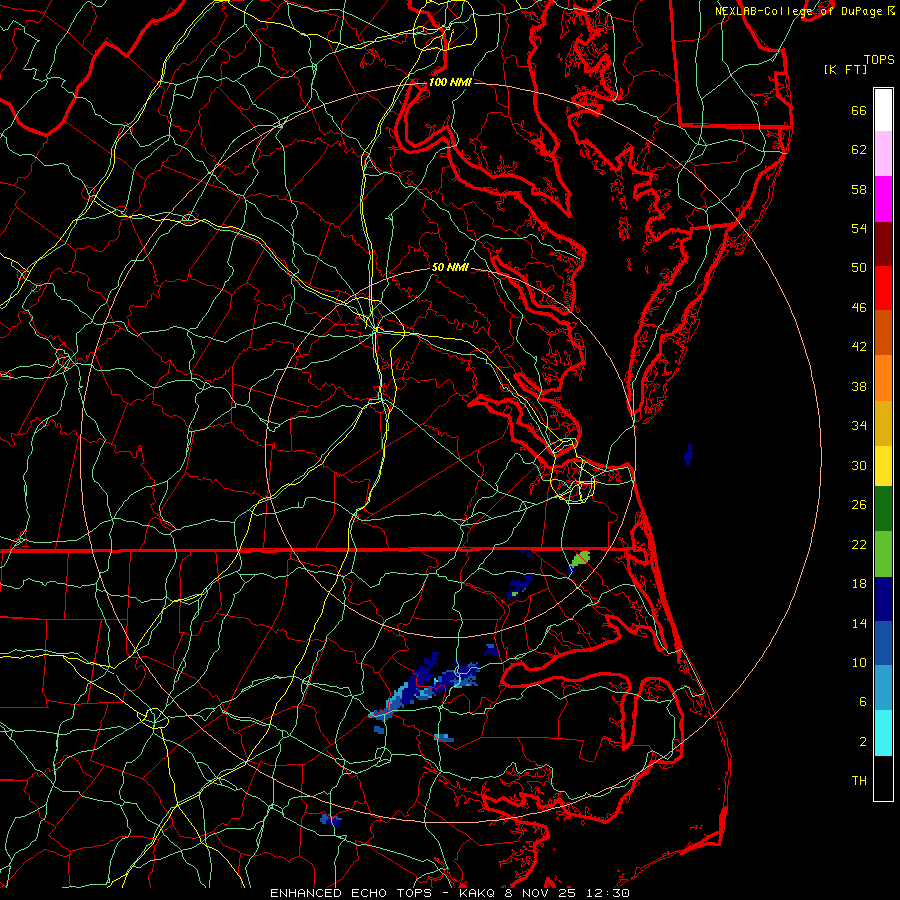Select the dark green legend swatch
This screenshot has height=900, width=900.
tap(883, 509)
